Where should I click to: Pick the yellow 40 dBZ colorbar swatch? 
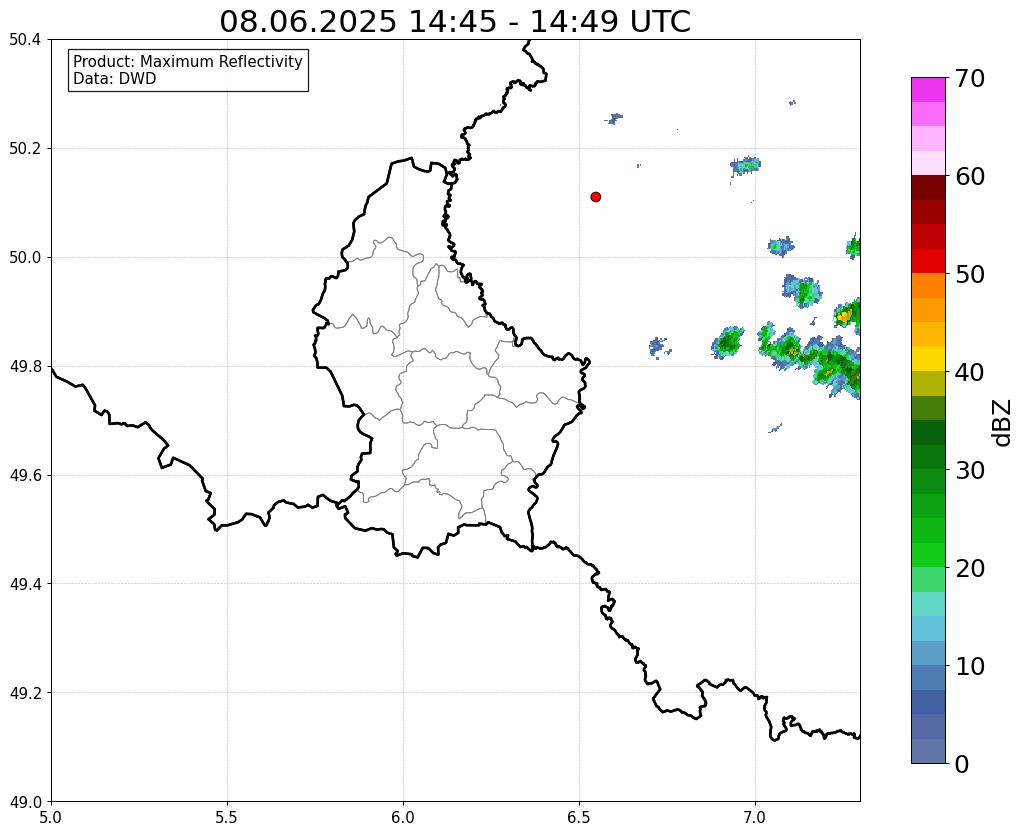tap(928, 359)
